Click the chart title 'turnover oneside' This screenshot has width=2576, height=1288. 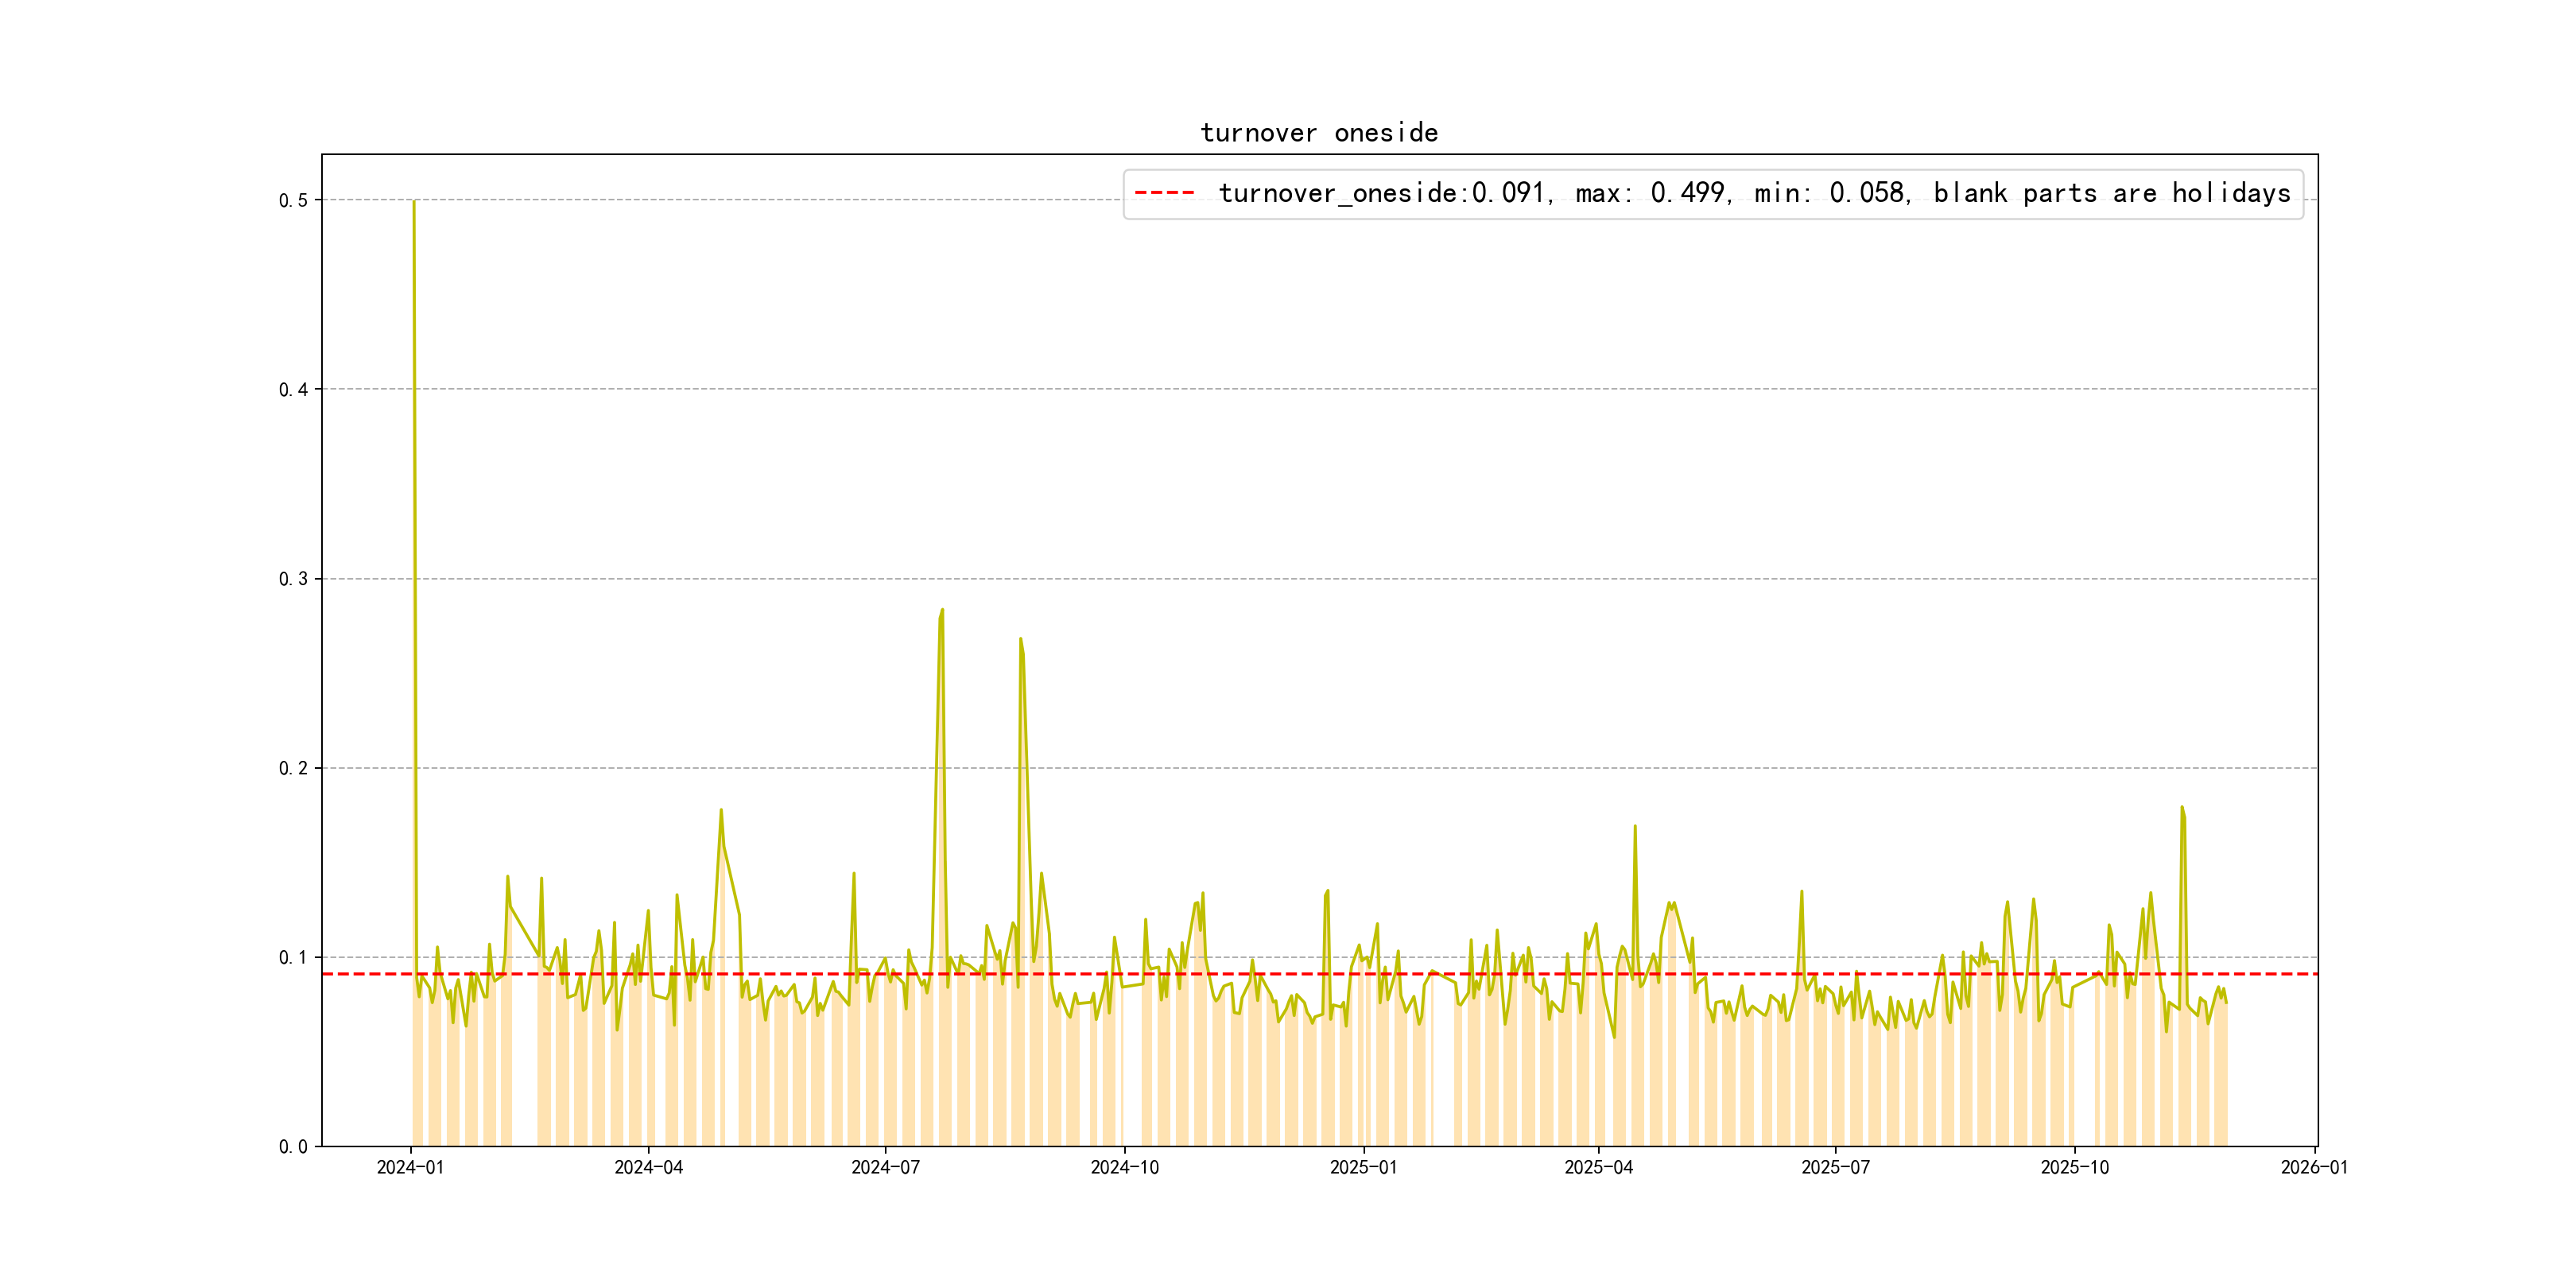1318,133
